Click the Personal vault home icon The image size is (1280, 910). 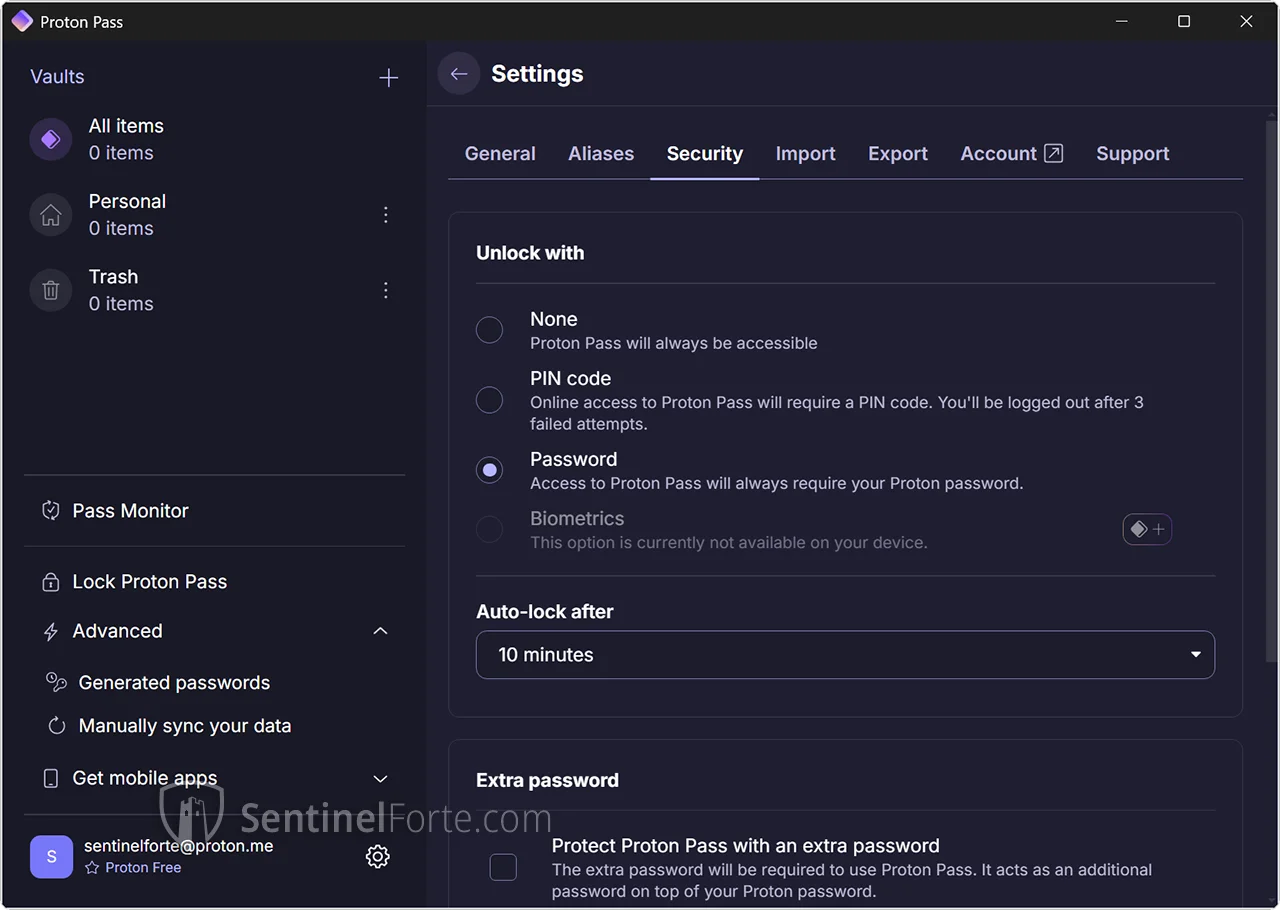(51, 215)
